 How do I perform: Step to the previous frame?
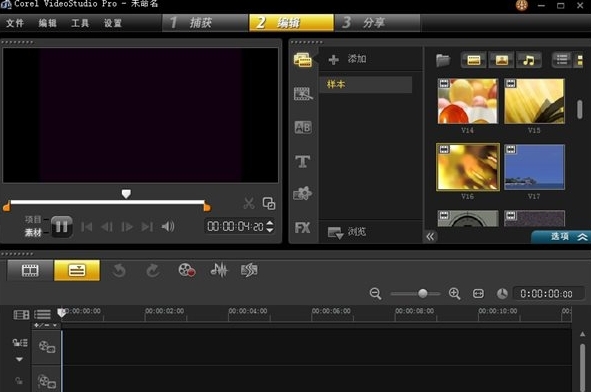coord(107,227)
